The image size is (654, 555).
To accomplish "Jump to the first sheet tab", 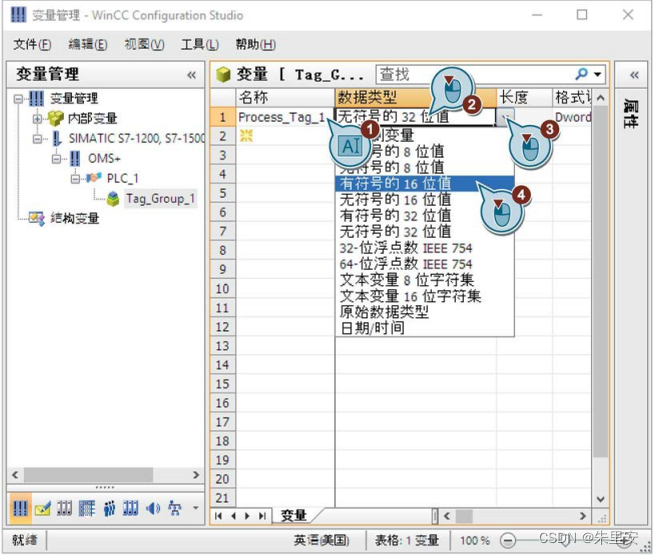I will tap(218, 516).
